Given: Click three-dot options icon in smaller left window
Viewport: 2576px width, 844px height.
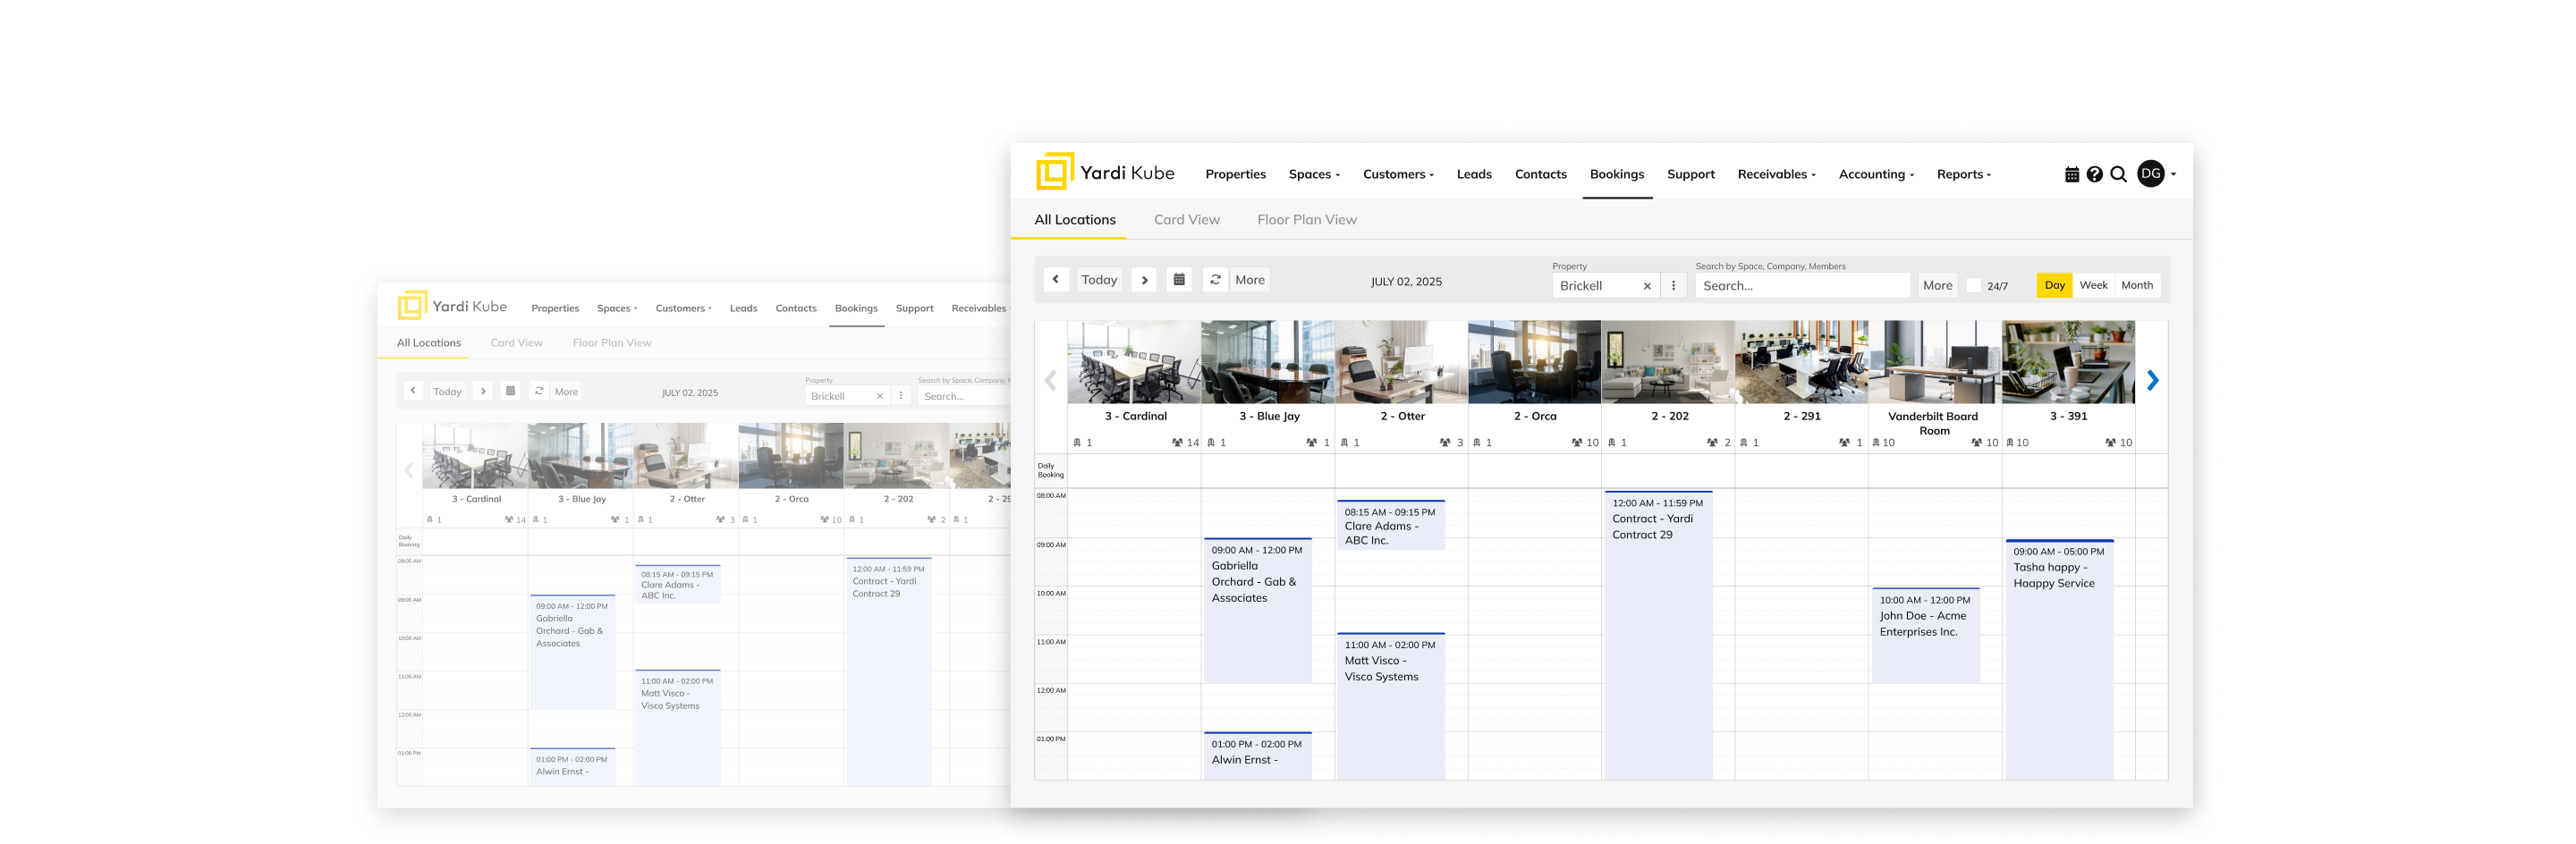Looking at the screenshot, I should (x=901, y=396).
